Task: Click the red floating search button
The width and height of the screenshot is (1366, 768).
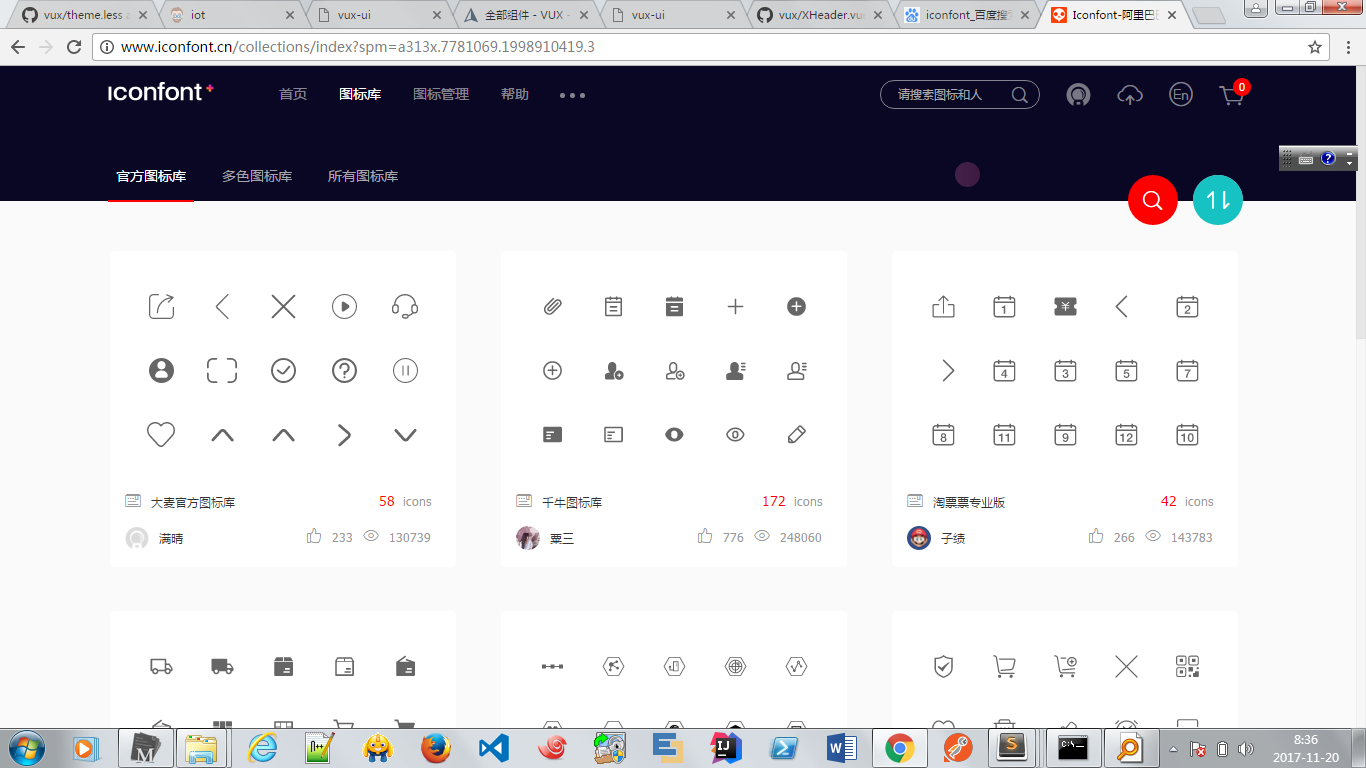Action: (1153, 200)
